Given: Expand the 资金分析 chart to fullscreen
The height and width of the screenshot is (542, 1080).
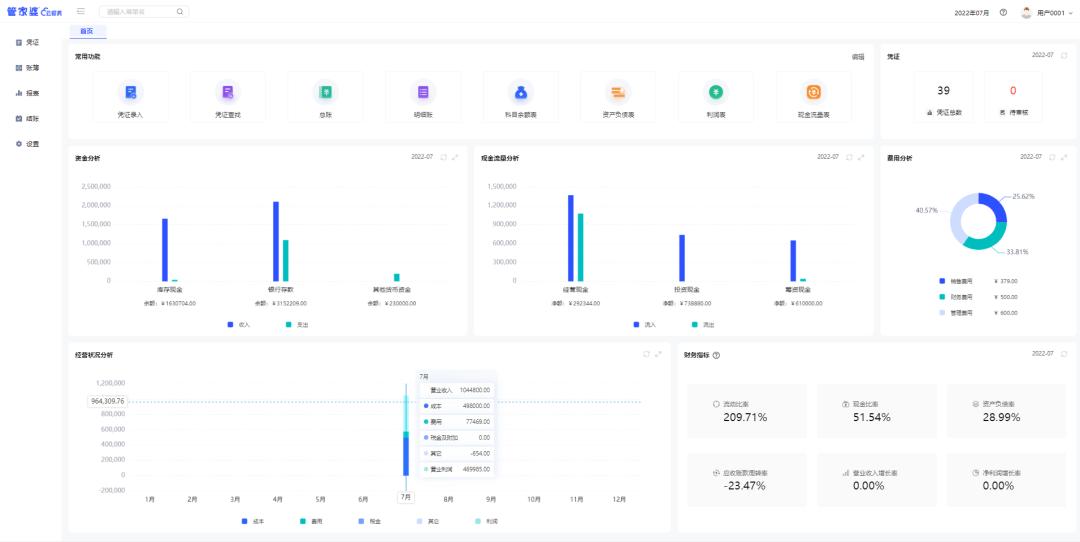Looking at the screenshot, I should click(456, 157).
